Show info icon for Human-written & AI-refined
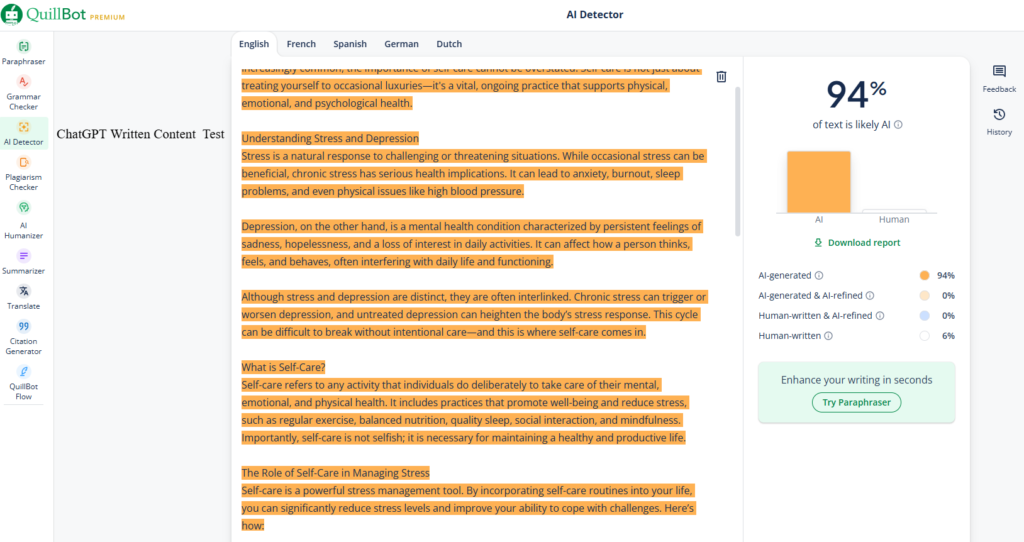 click(x=880, y=316)
